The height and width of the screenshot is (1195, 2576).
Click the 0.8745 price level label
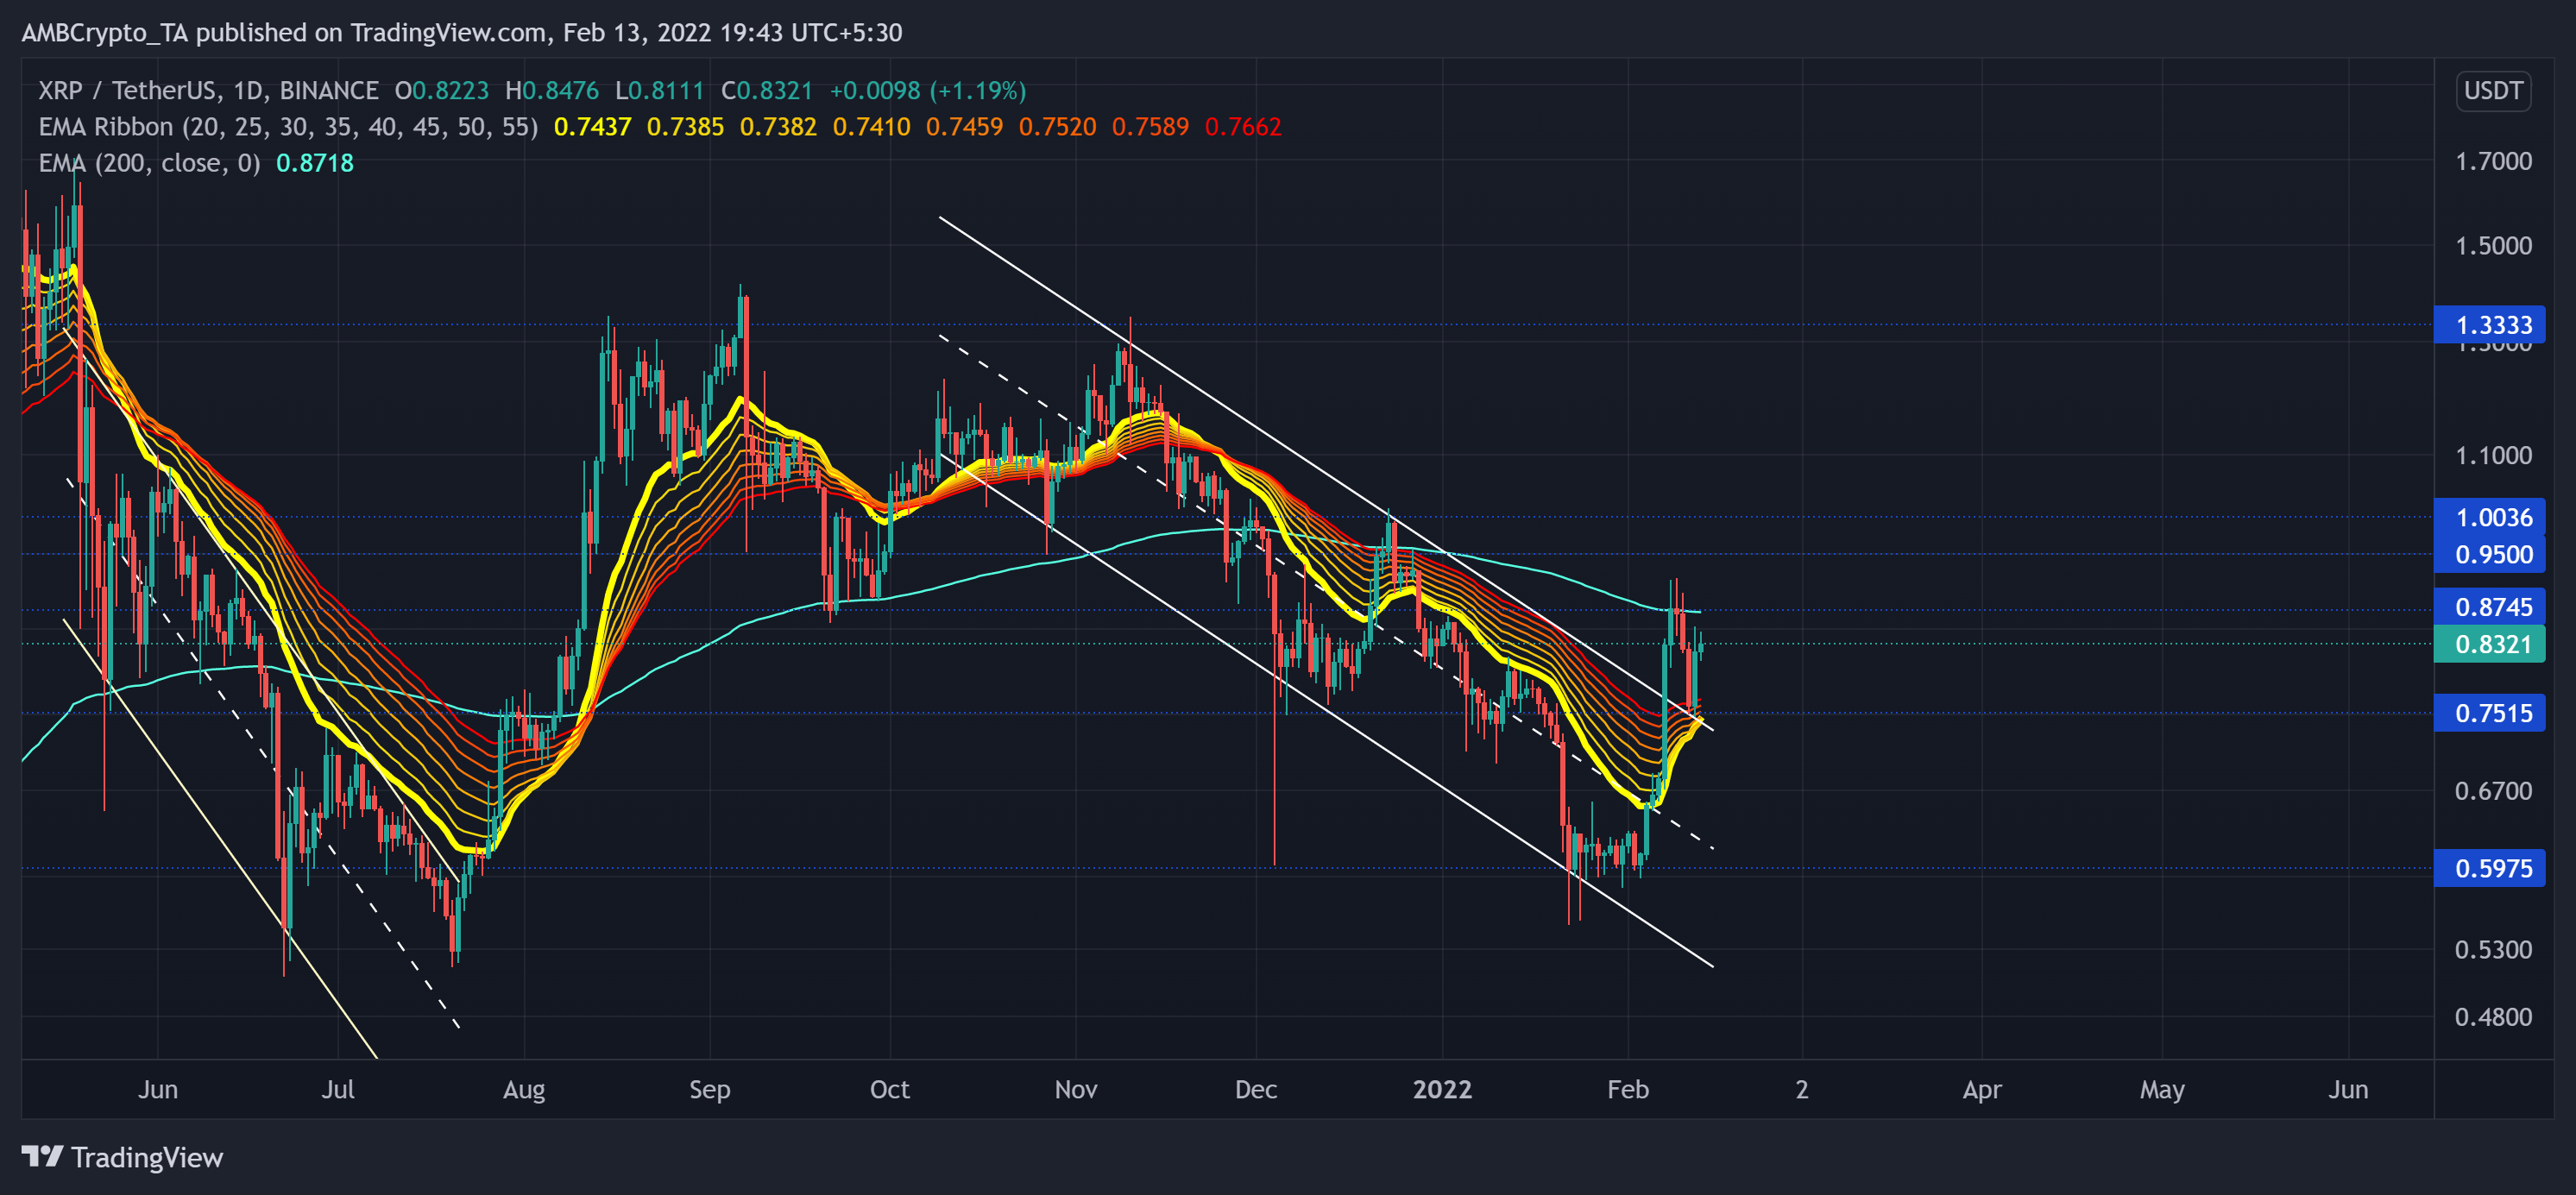(x=2488, y=607)
